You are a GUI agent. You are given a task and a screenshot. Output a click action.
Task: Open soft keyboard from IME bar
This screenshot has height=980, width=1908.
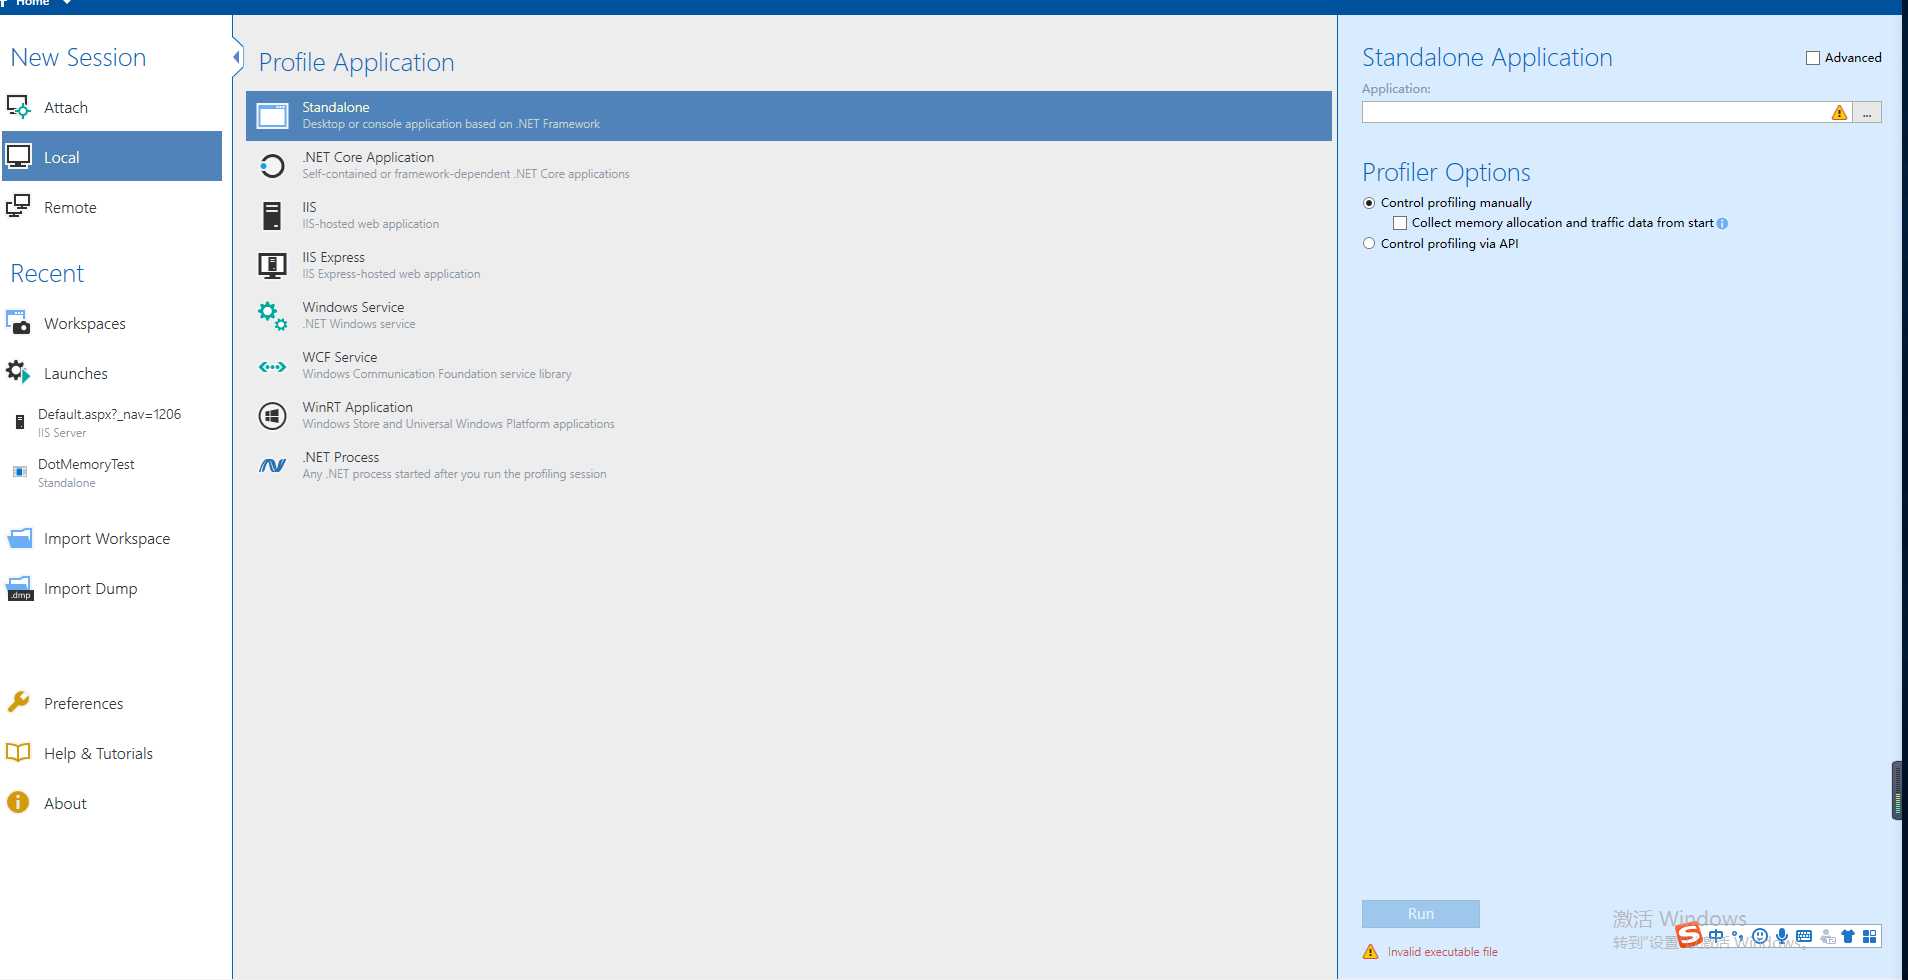point(1804,937)
